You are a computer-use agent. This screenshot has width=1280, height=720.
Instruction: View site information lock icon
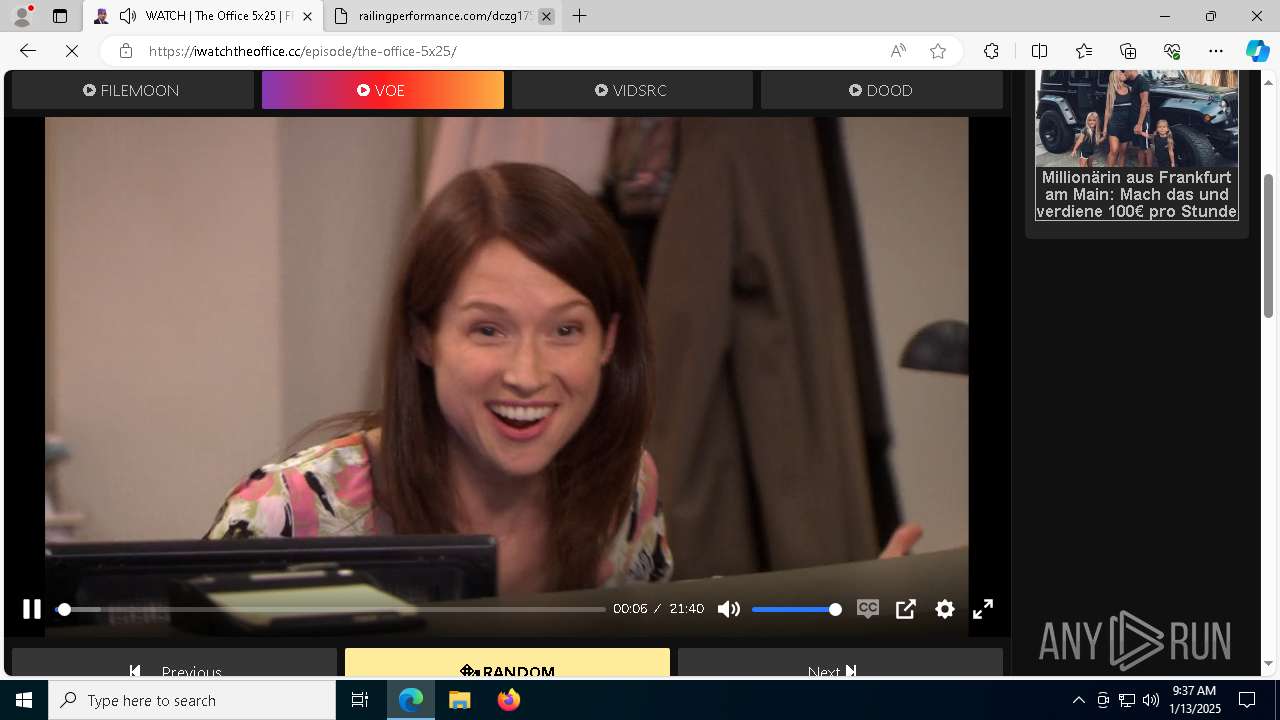(125, 51)
